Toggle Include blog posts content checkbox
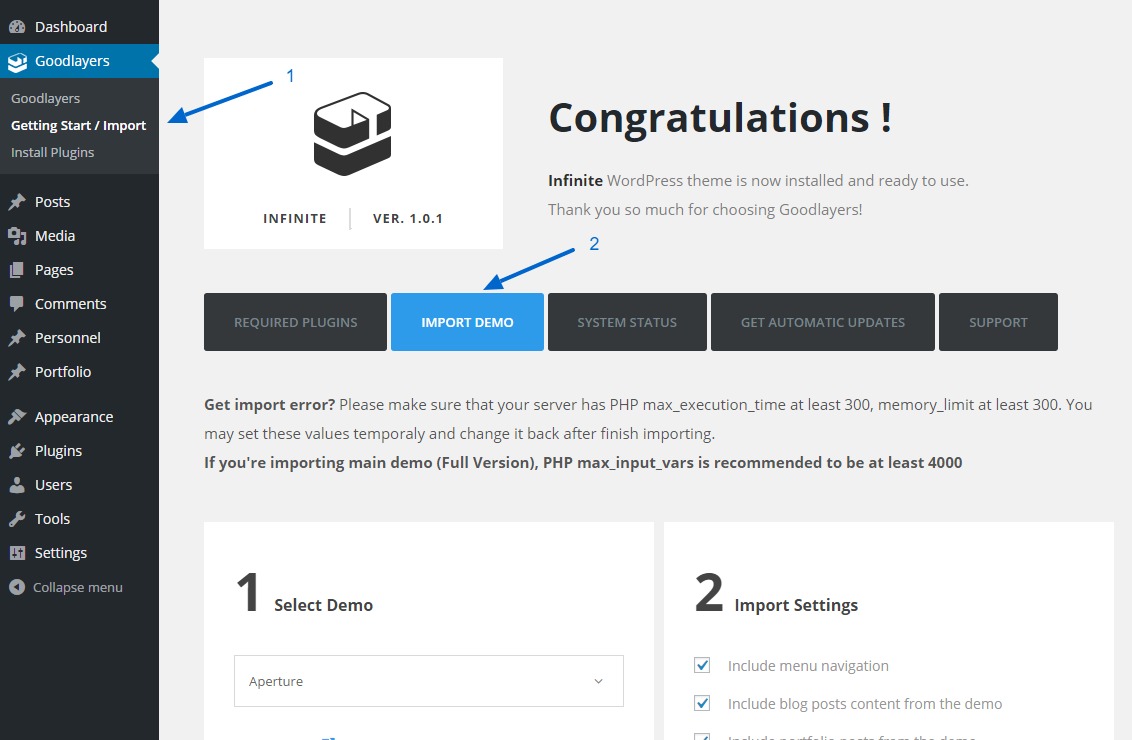Viewport: 1132px width, 740px height. (x=702, y=704)
